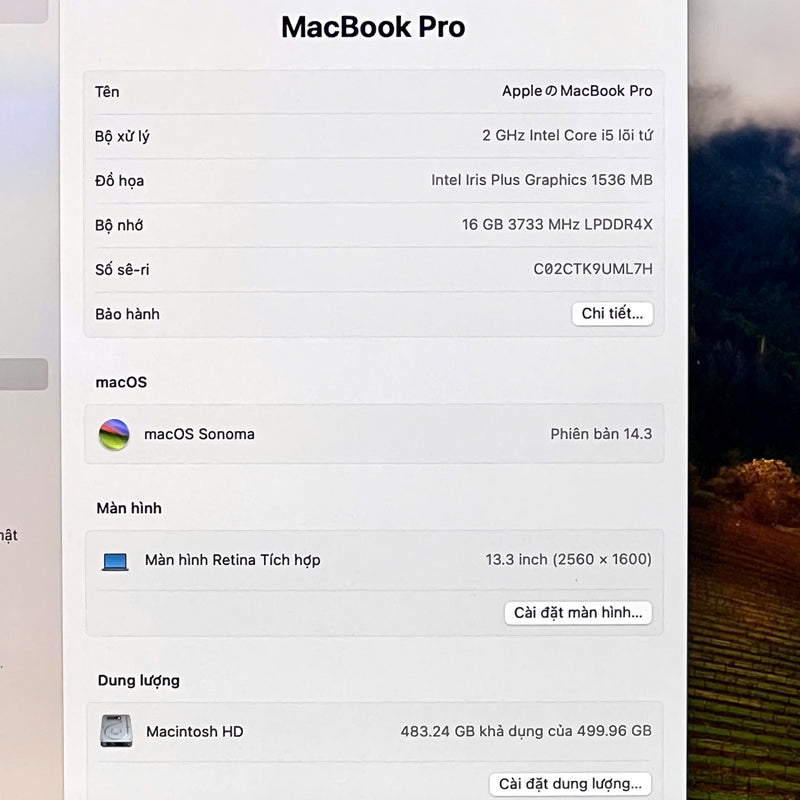Screen dimensions: 800x800
Task: Open Cài đặt màn hình display settings
Action: point(578,613)
